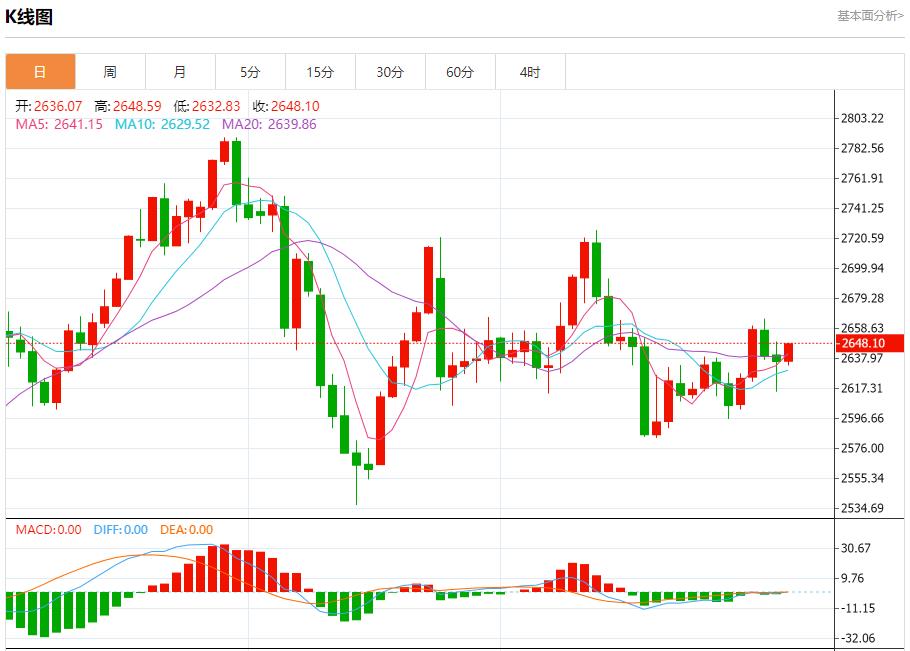The image size is (910, 651).
Task: Click the MA20 indicator label
Action: click(268, 124)
